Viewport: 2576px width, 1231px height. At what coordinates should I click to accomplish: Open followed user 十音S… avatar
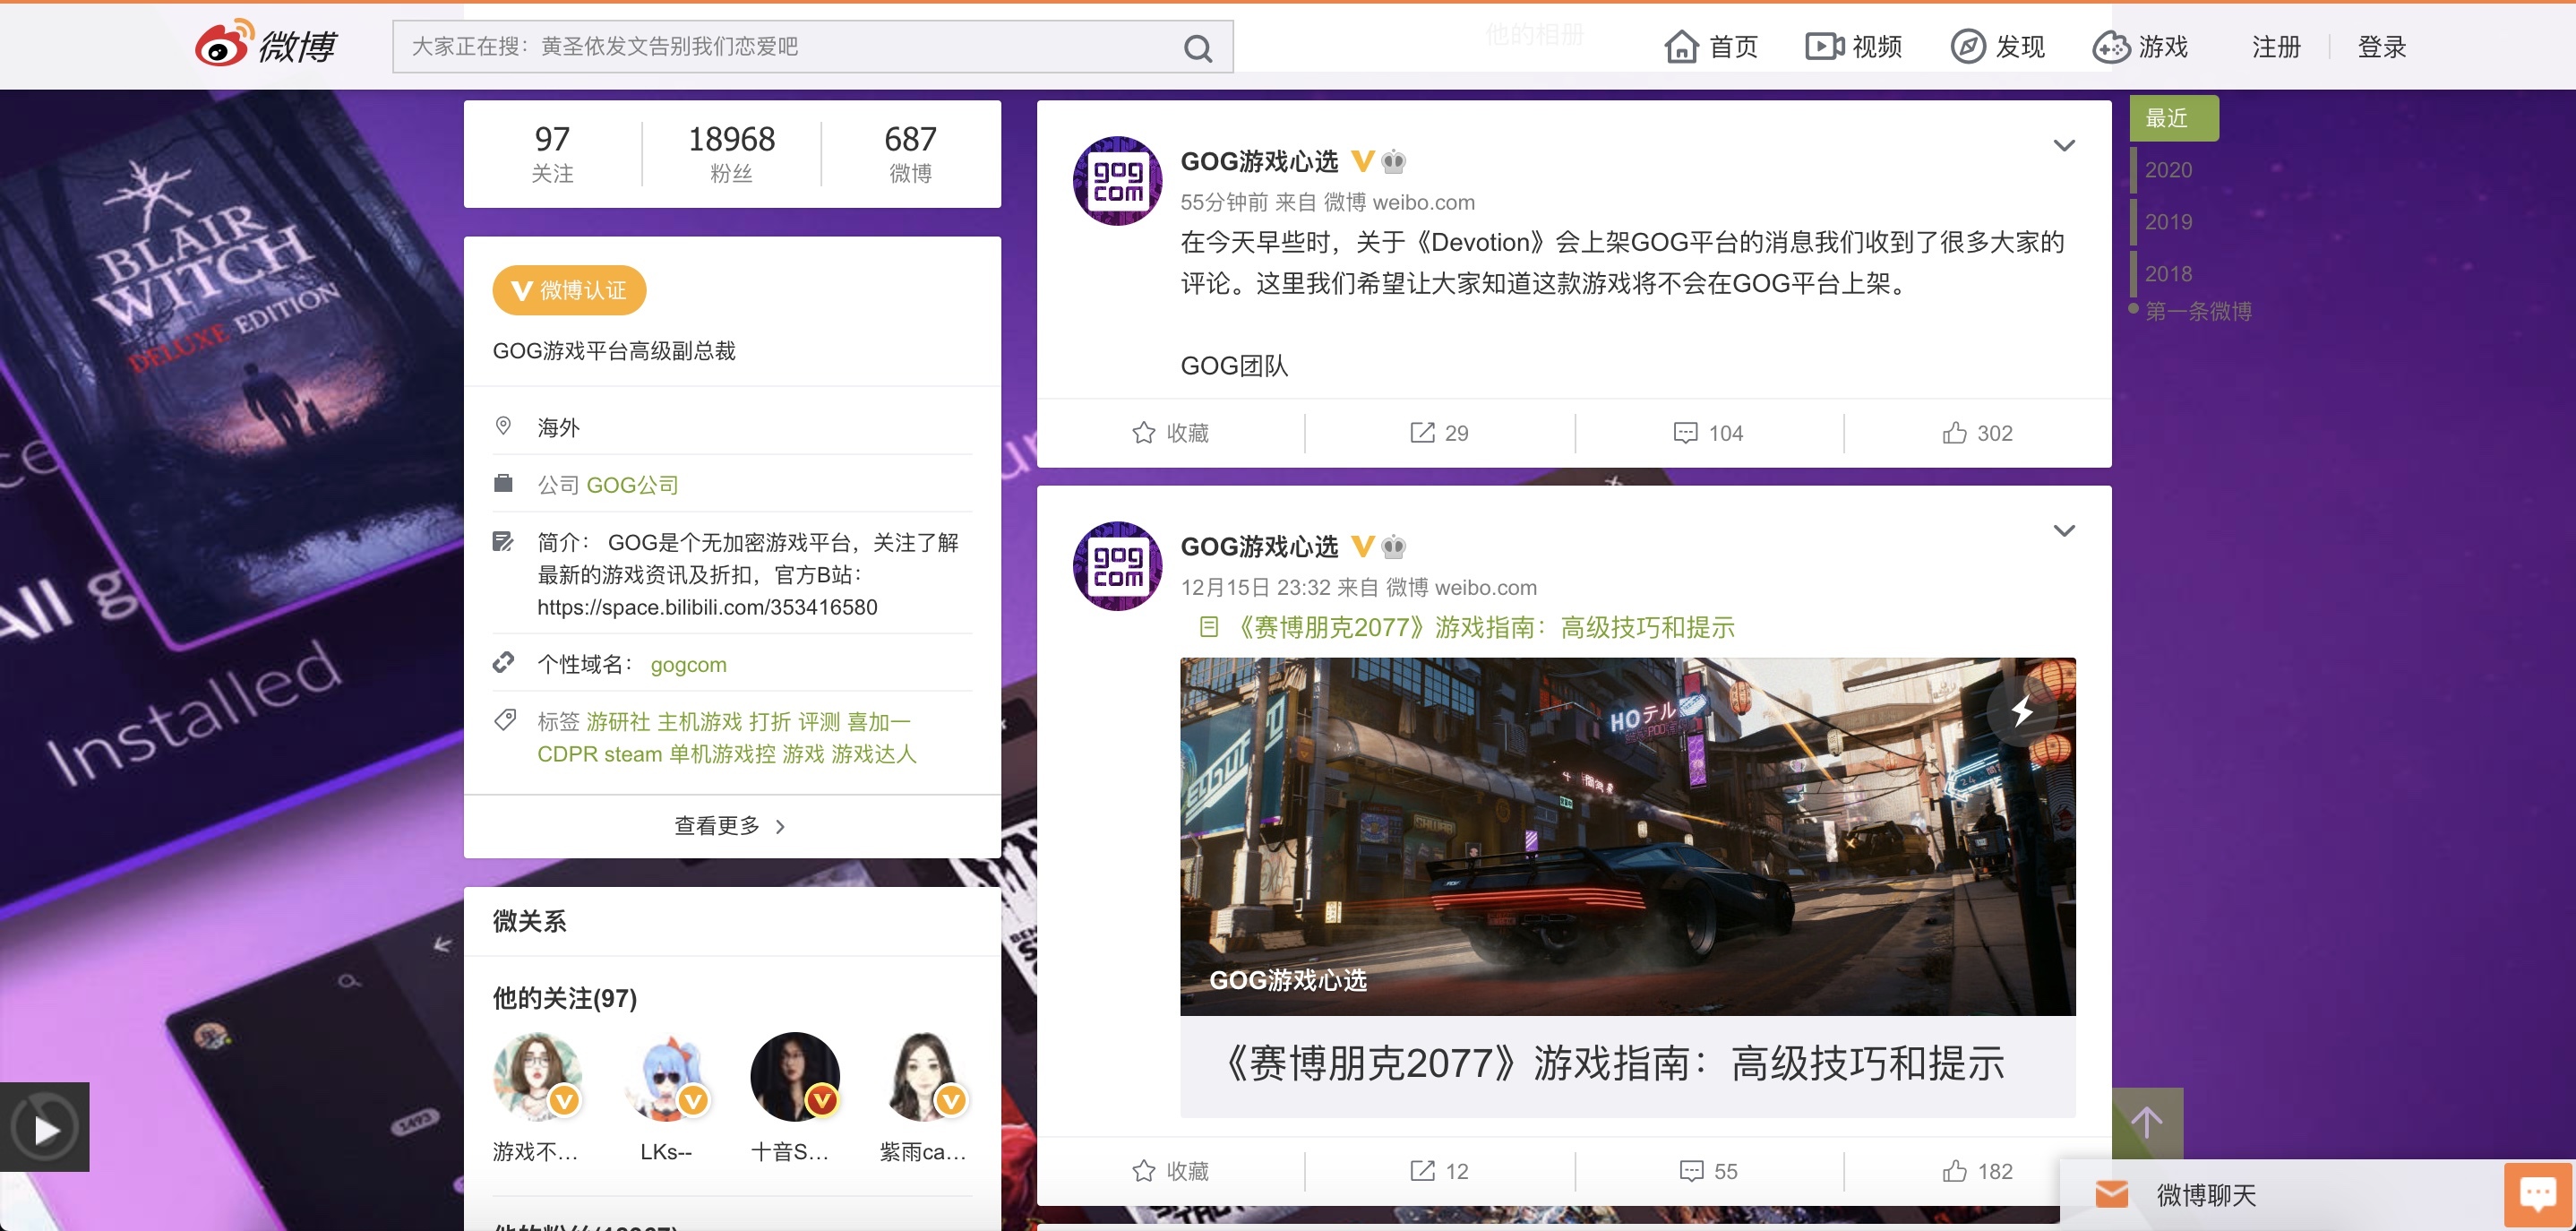click(x=795, y=1077)
